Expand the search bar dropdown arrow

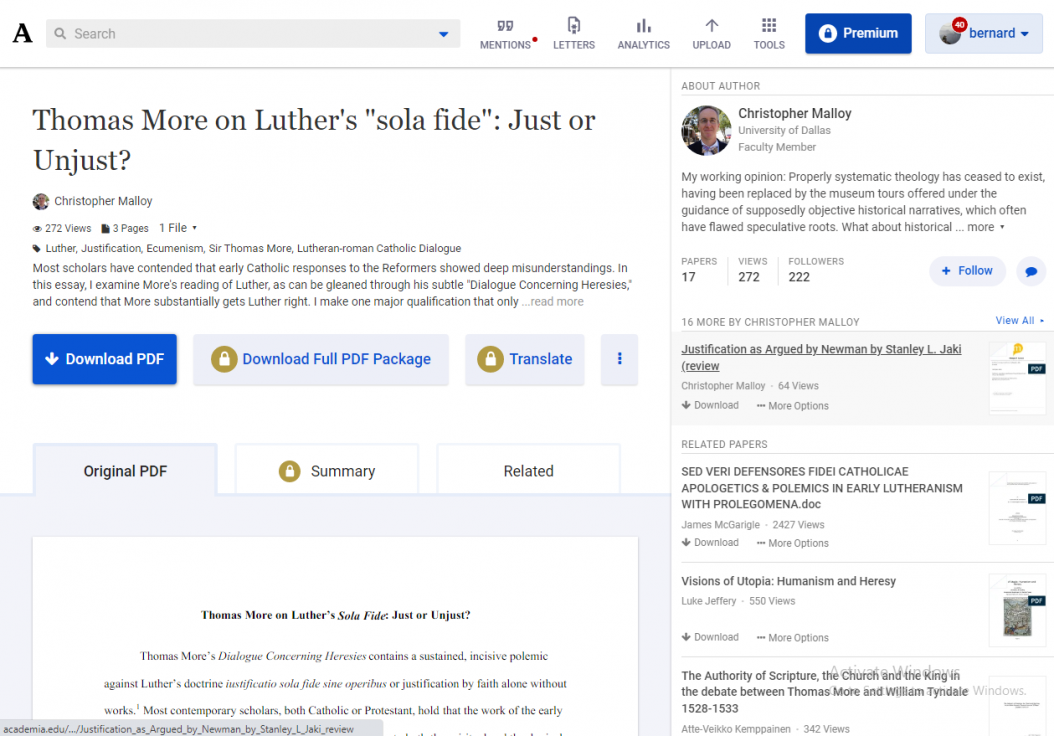coord(443,34)
